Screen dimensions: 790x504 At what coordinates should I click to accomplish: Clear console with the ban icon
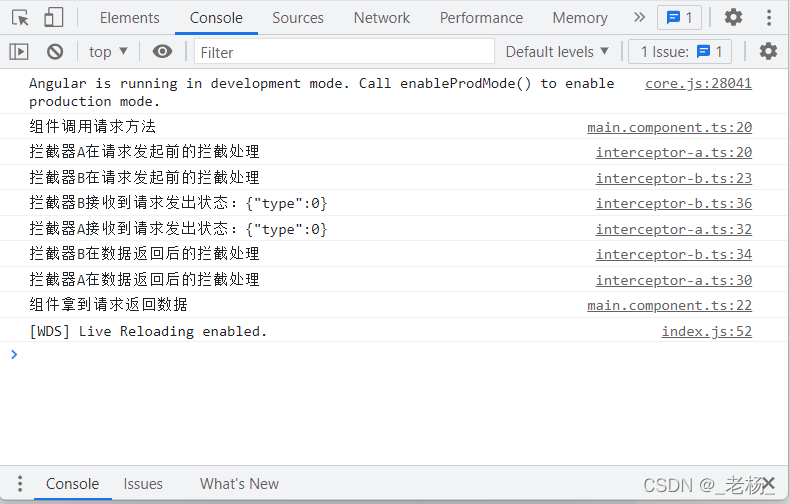click(x=55, y=51)
